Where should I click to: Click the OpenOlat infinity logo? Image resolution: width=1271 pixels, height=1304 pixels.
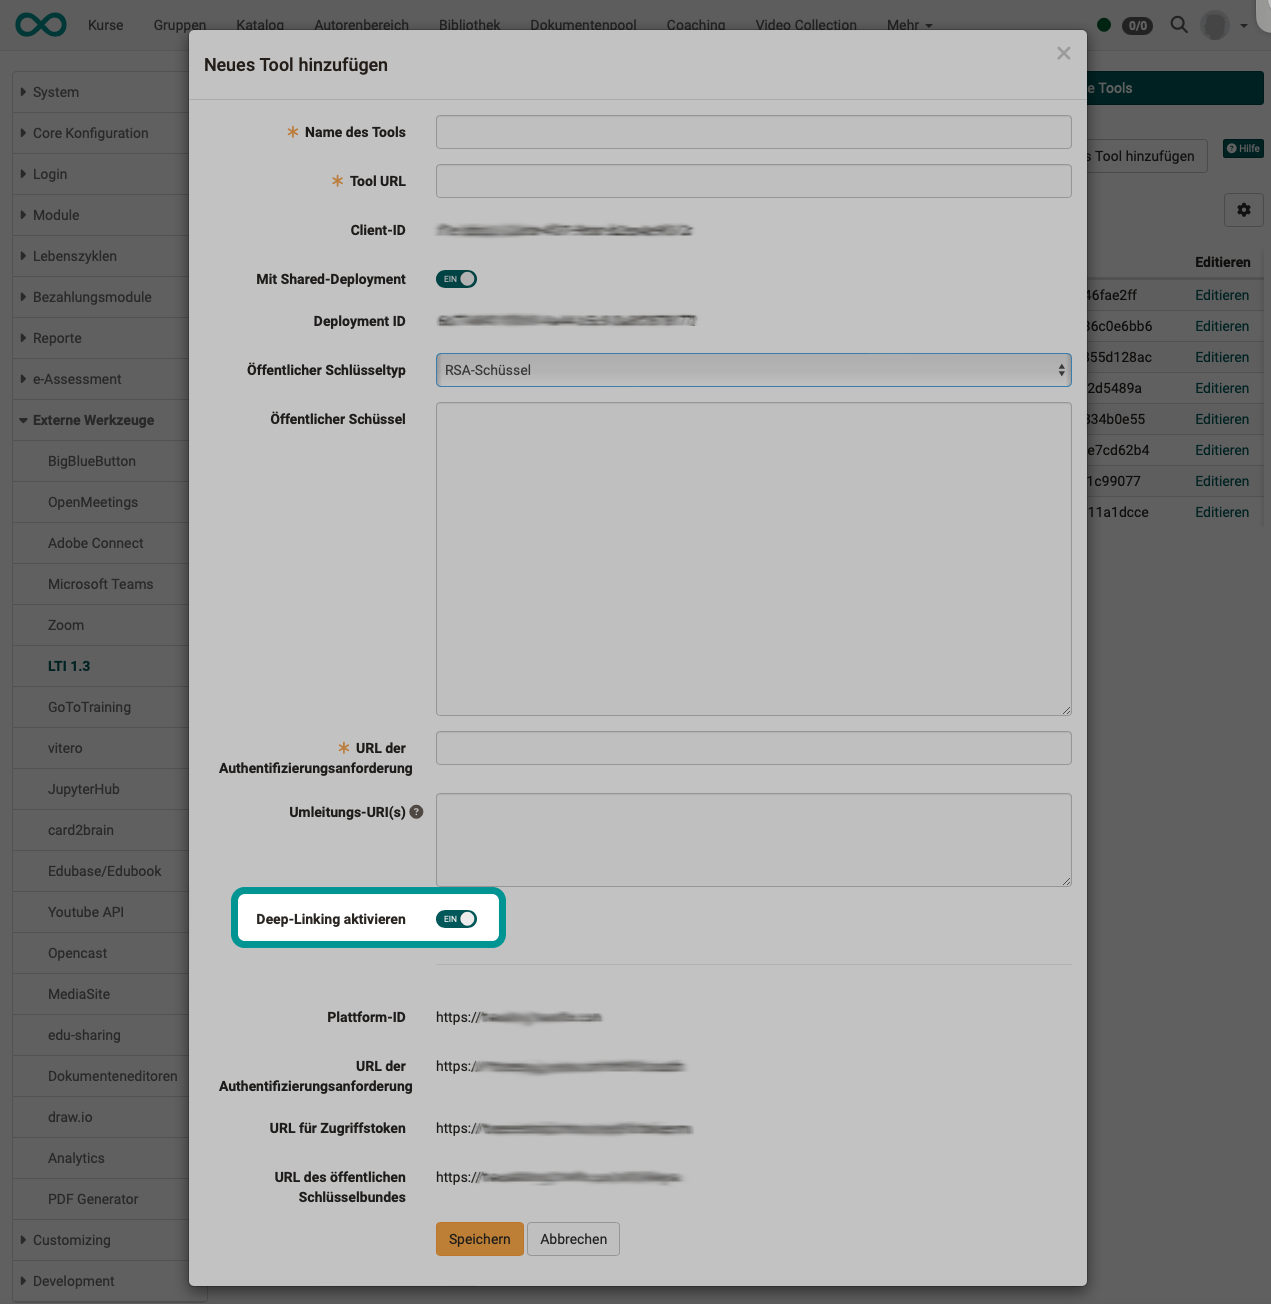(39, 25)
